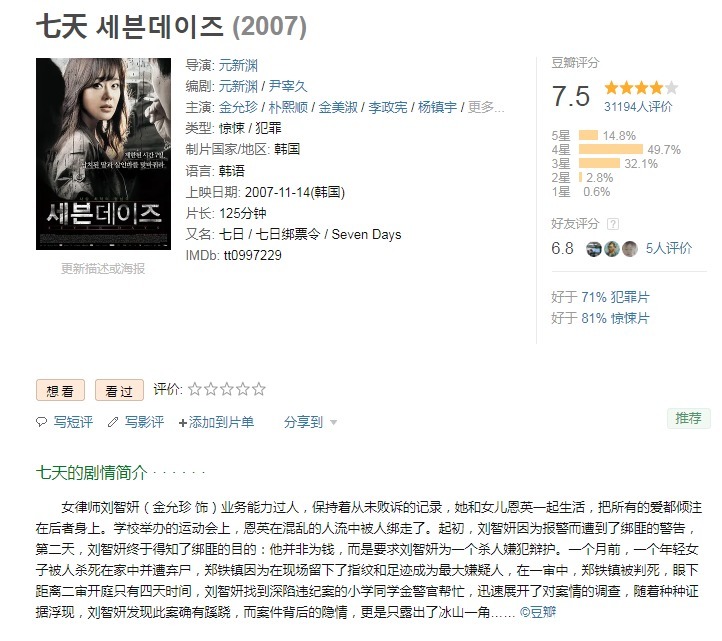Open actor 金允珍 page
This screenshot has height=641, width=722.
[238, 107]
